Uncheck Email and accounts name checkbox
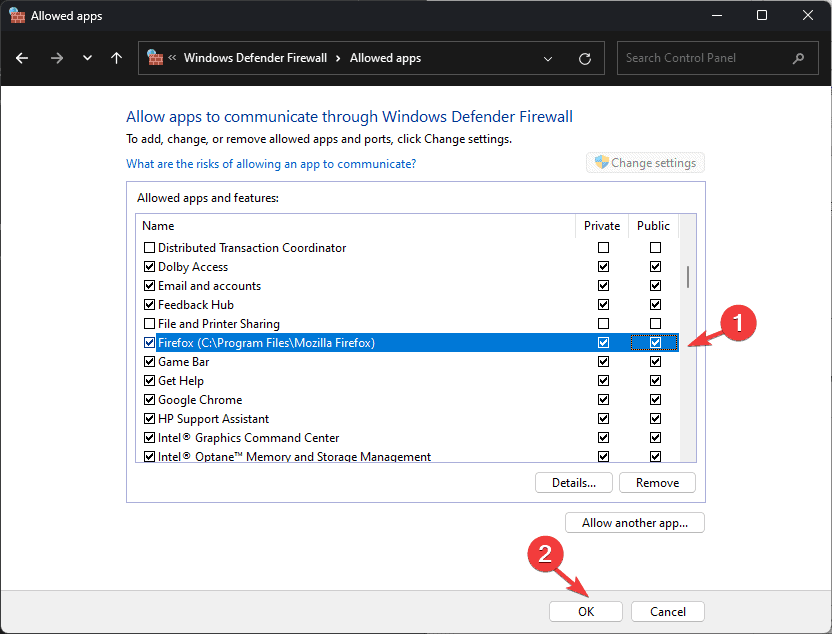The width and height of the screenshot is (832, 634). 150,285
